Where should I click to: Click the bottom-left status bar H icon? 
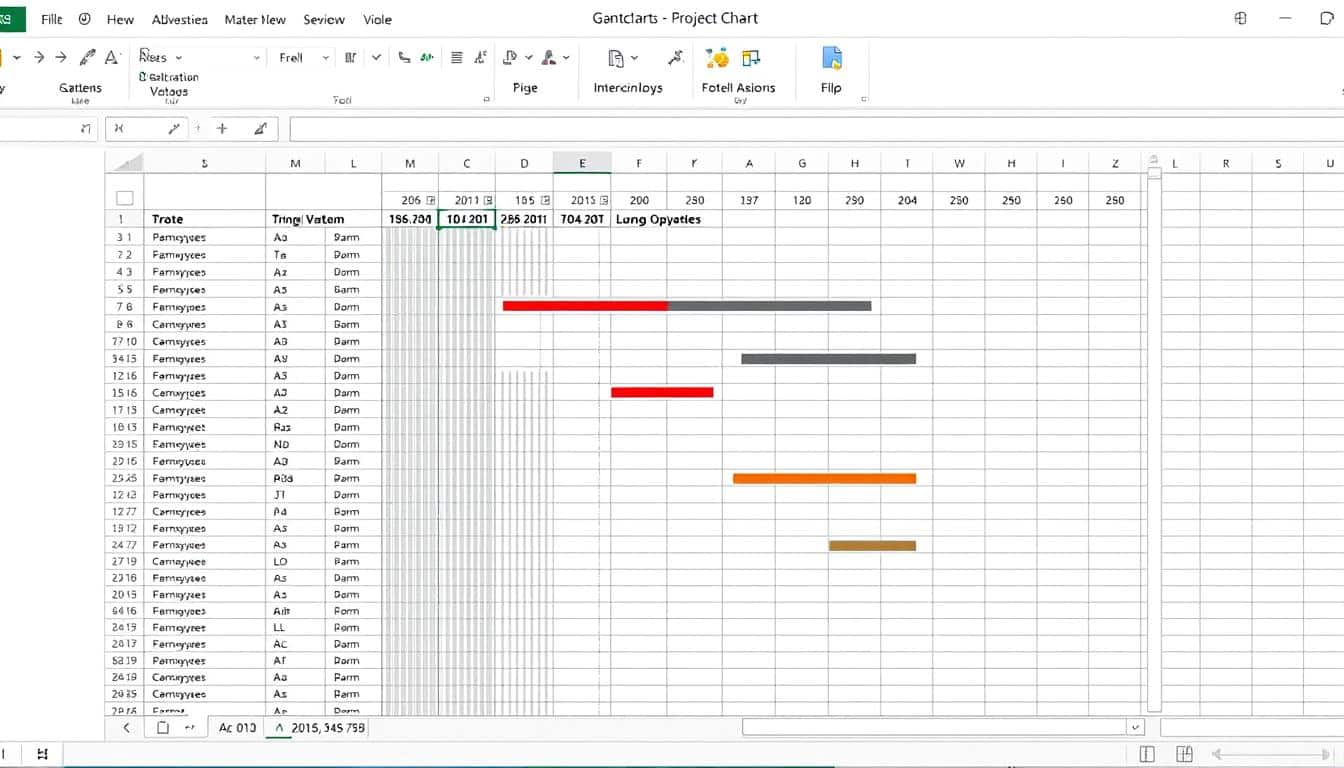tap(42, 754)
